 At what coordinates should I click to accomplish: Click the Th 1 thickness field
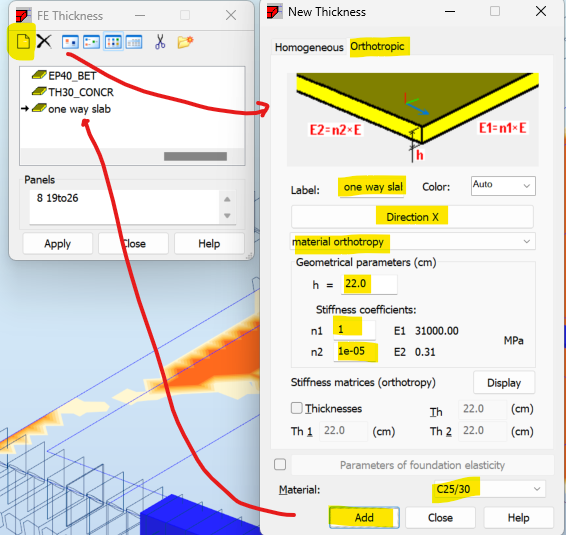tap(343, 431)
